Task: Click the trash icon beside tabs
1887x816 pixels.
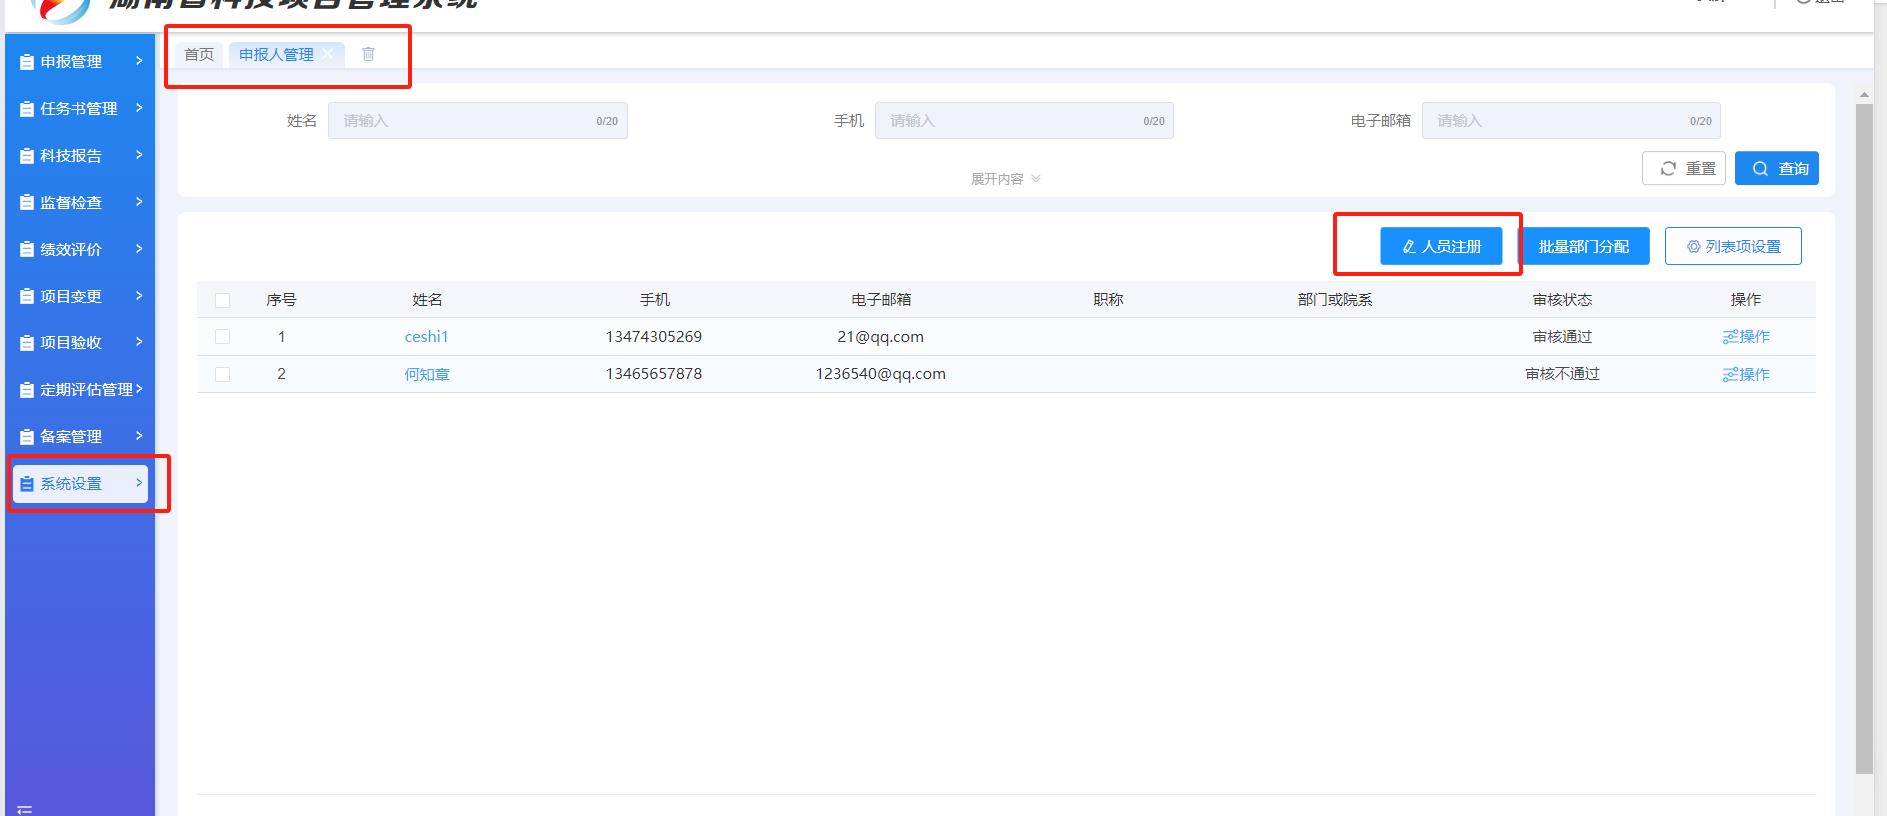Action: (368, 54)
